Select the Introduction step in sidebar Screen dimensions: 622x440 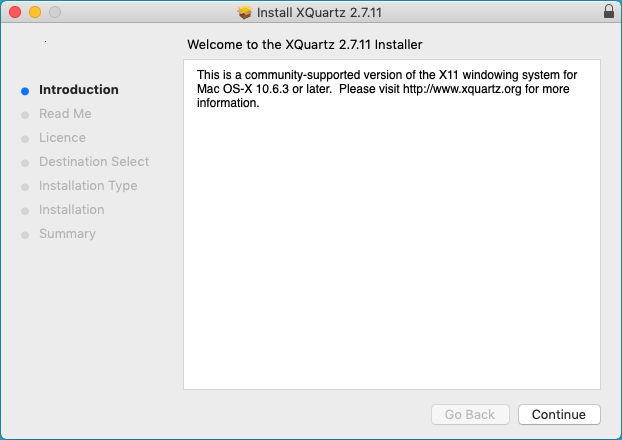78,90
